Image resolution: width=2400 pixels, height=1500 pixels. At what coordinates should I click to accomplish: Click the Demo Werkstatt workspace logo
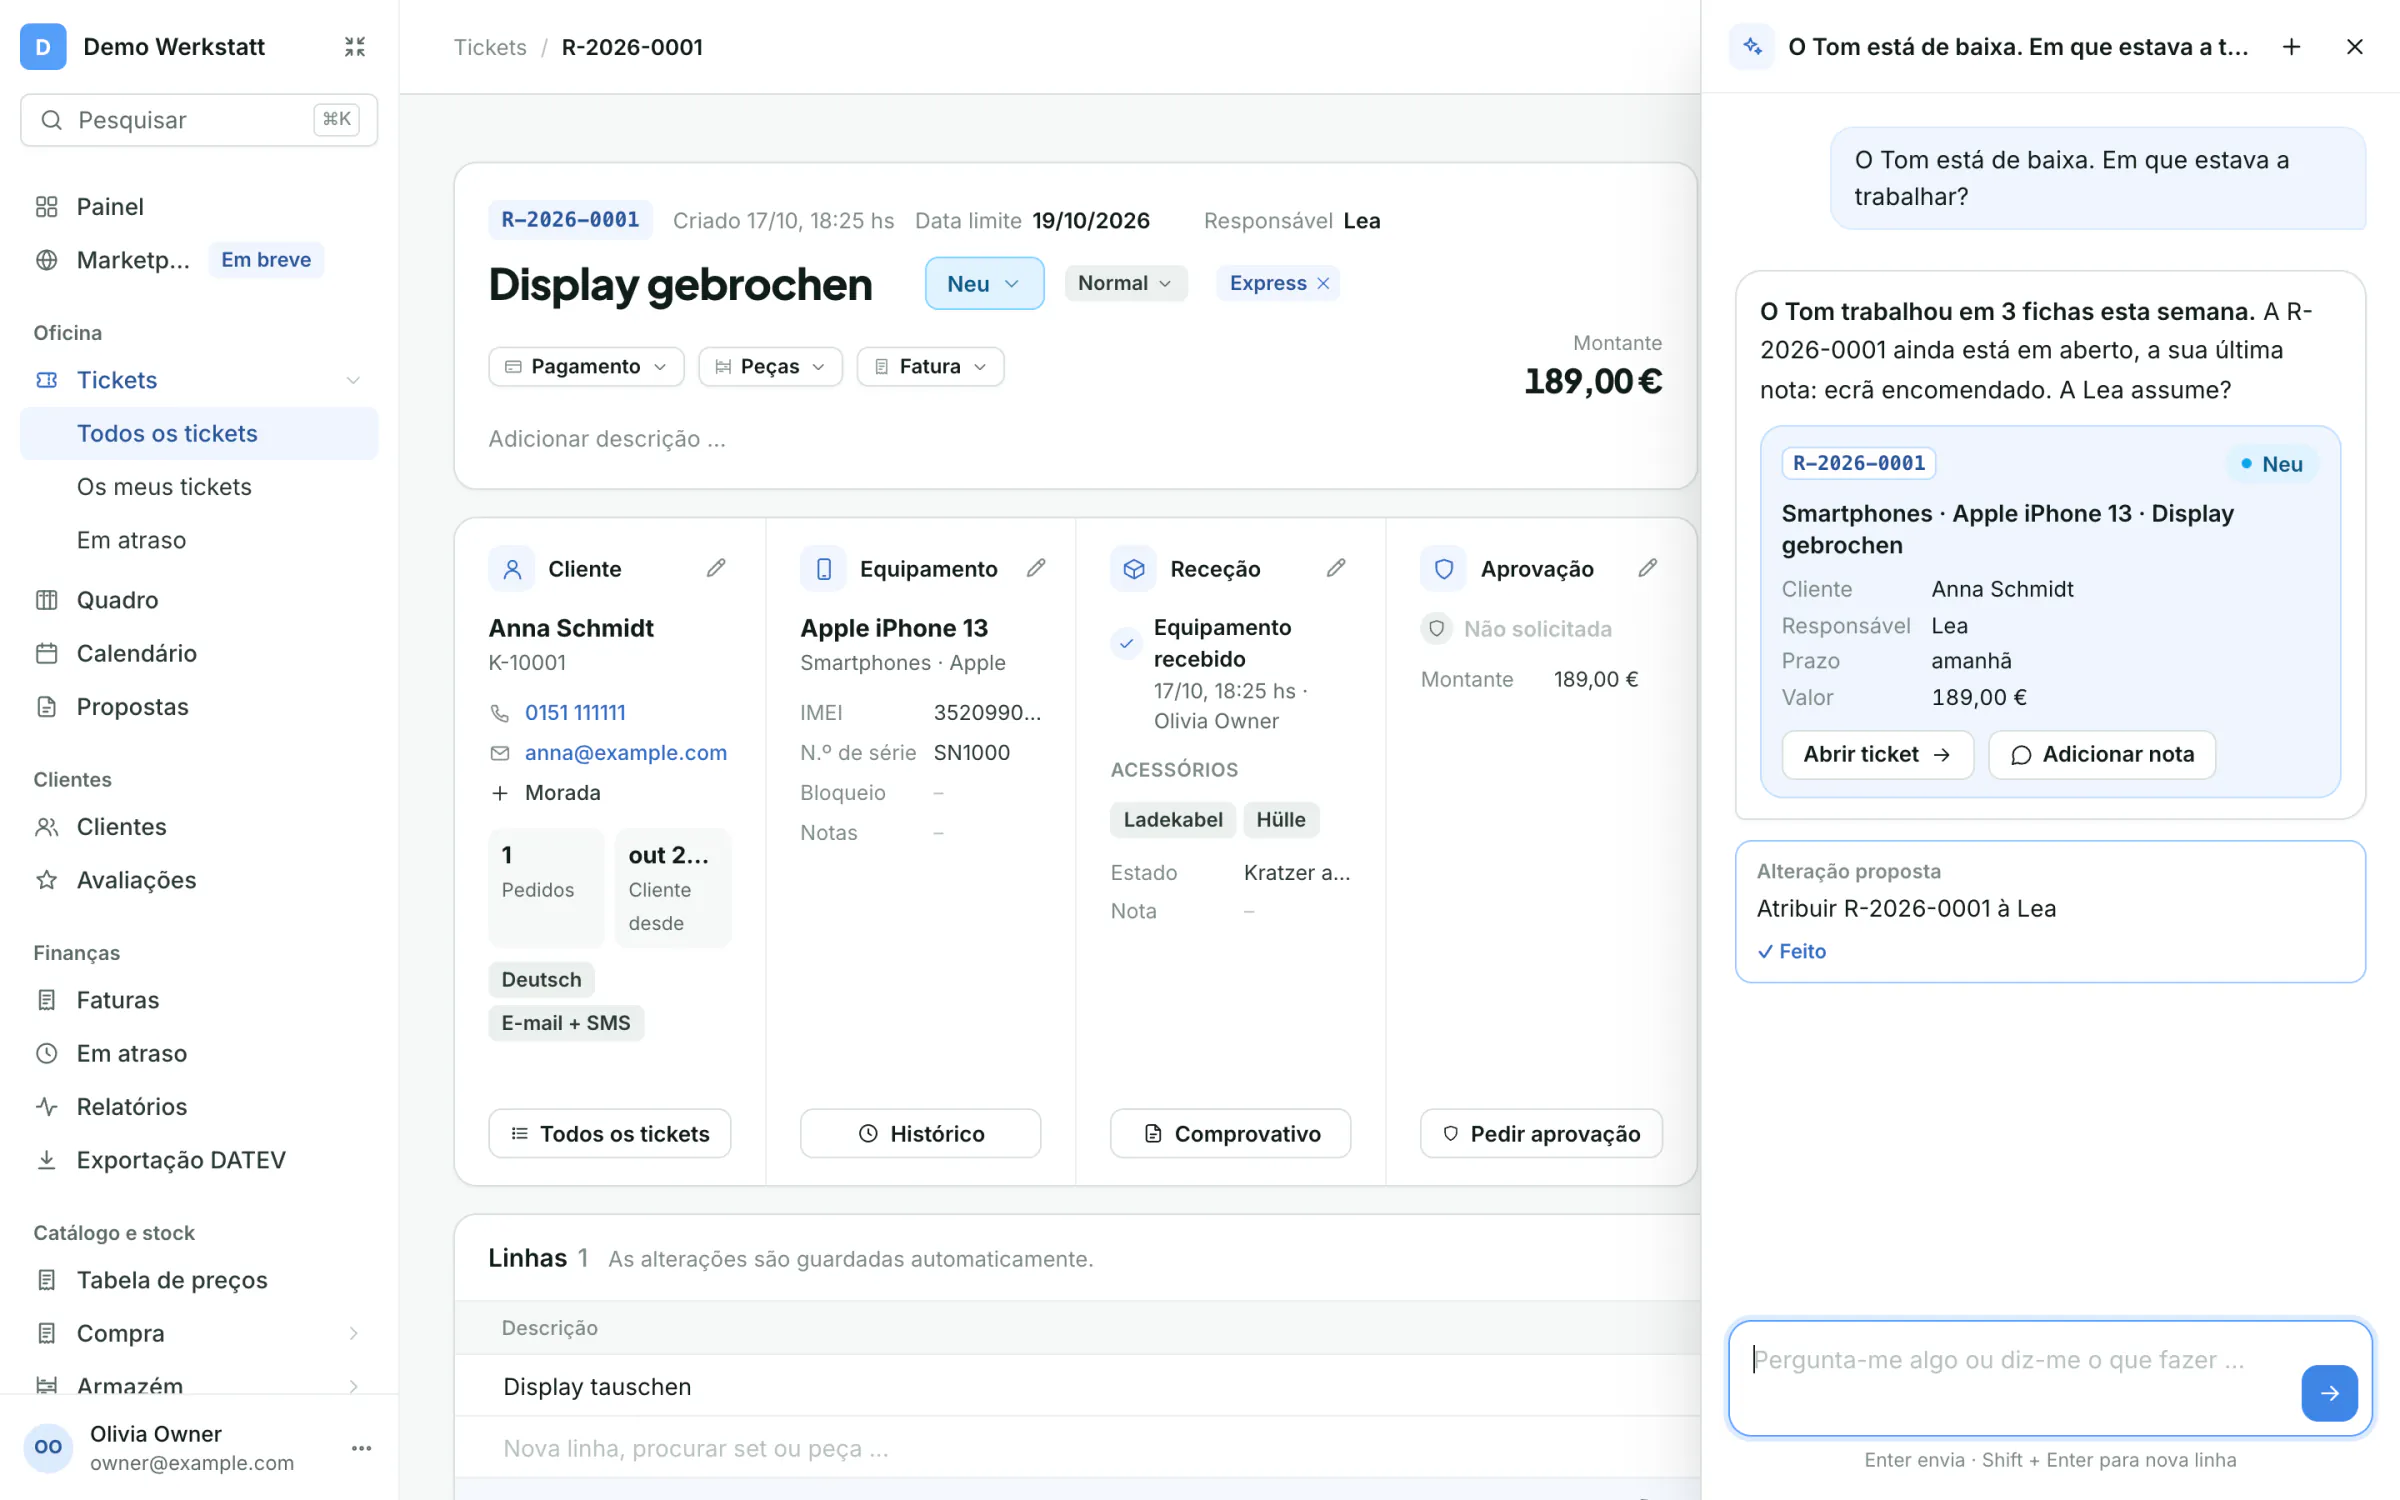(x=43, y=47)
